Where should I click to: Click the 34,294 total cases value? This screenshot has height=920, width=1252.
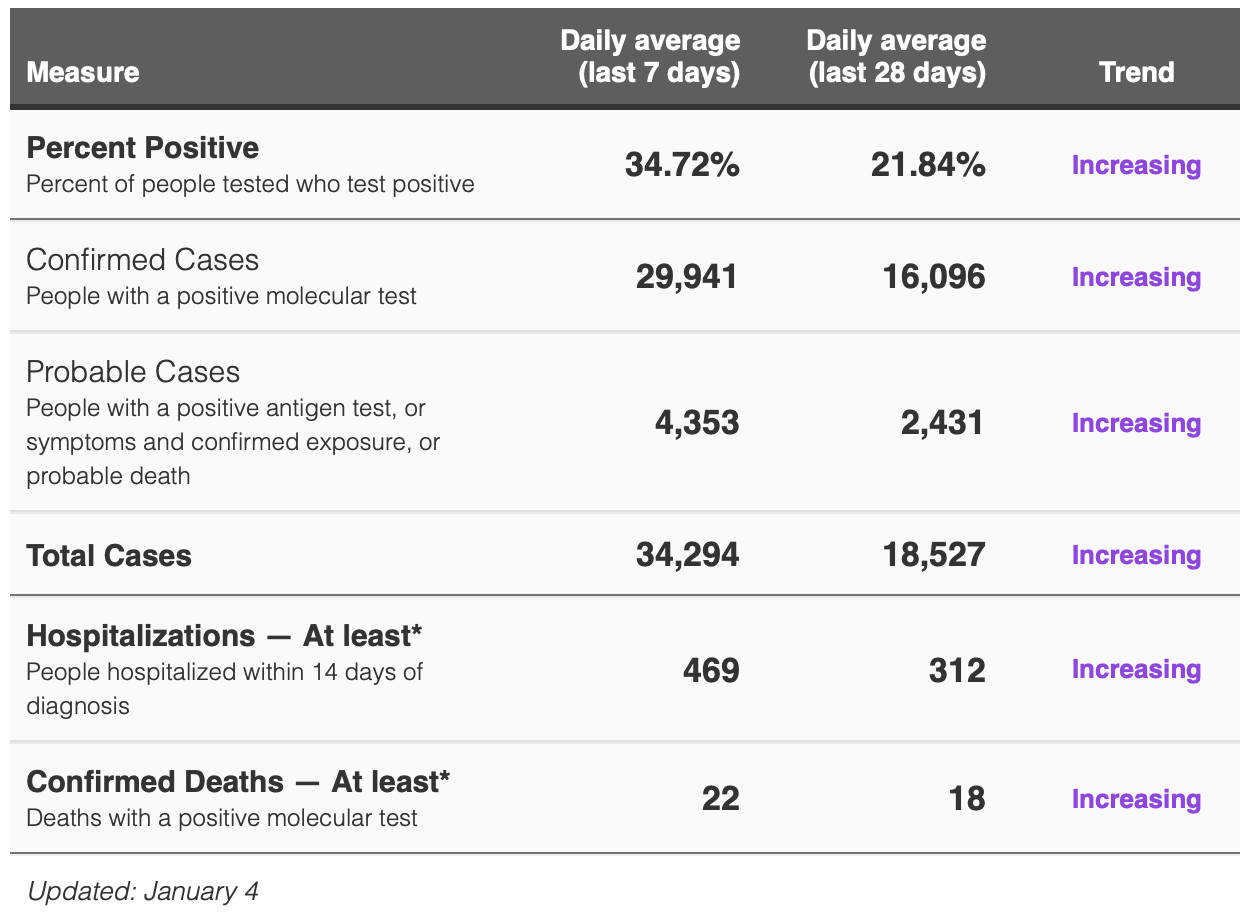pos(687,555)
